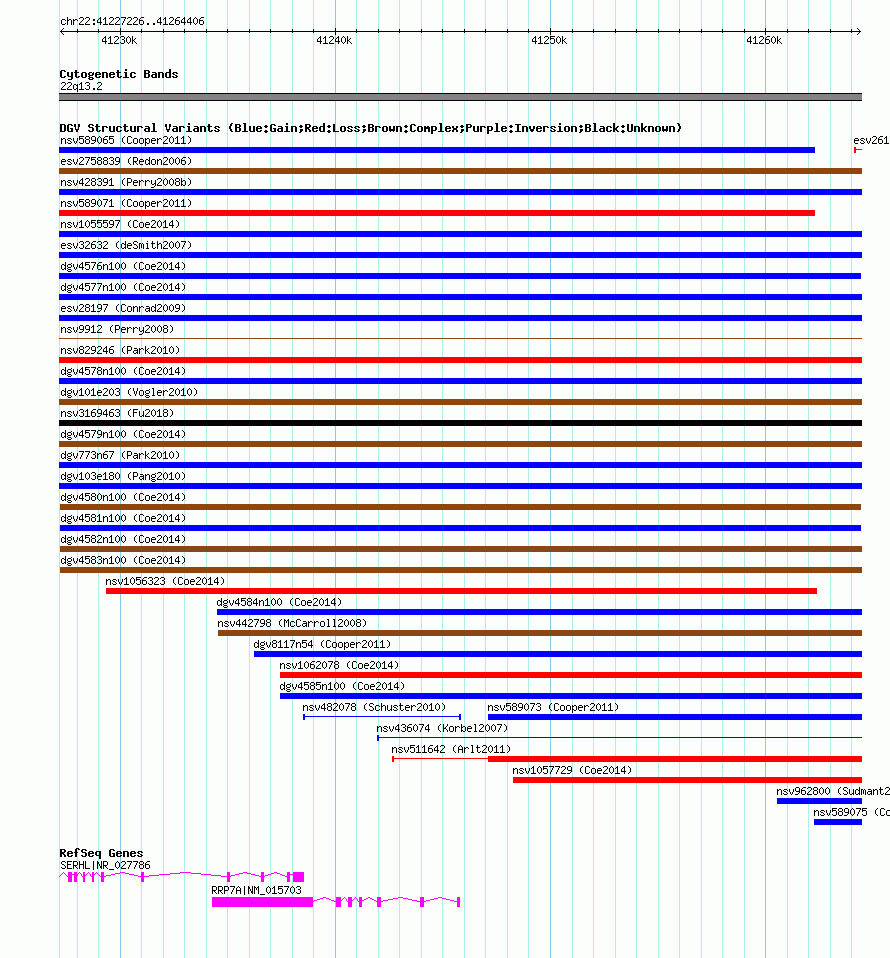This screenshot has height=958, width=890.
Task: Click dgv4576n100 (Coe2014) label
Action: [x=123, y=266]
